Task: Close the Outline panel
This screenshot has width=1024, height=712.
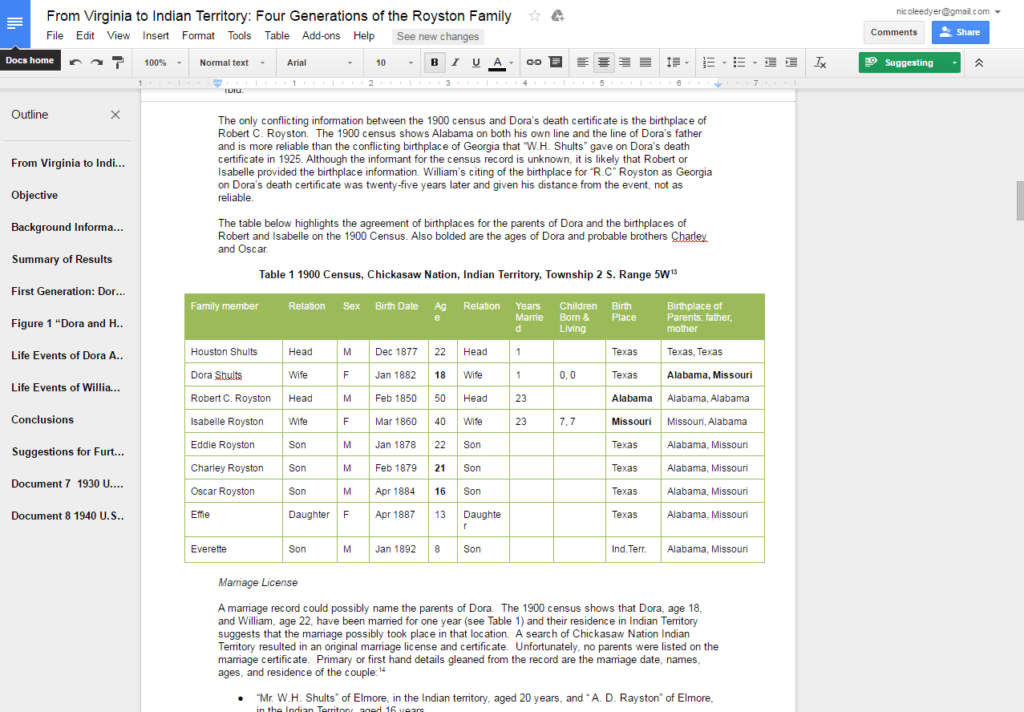Action: pos(116,114)
